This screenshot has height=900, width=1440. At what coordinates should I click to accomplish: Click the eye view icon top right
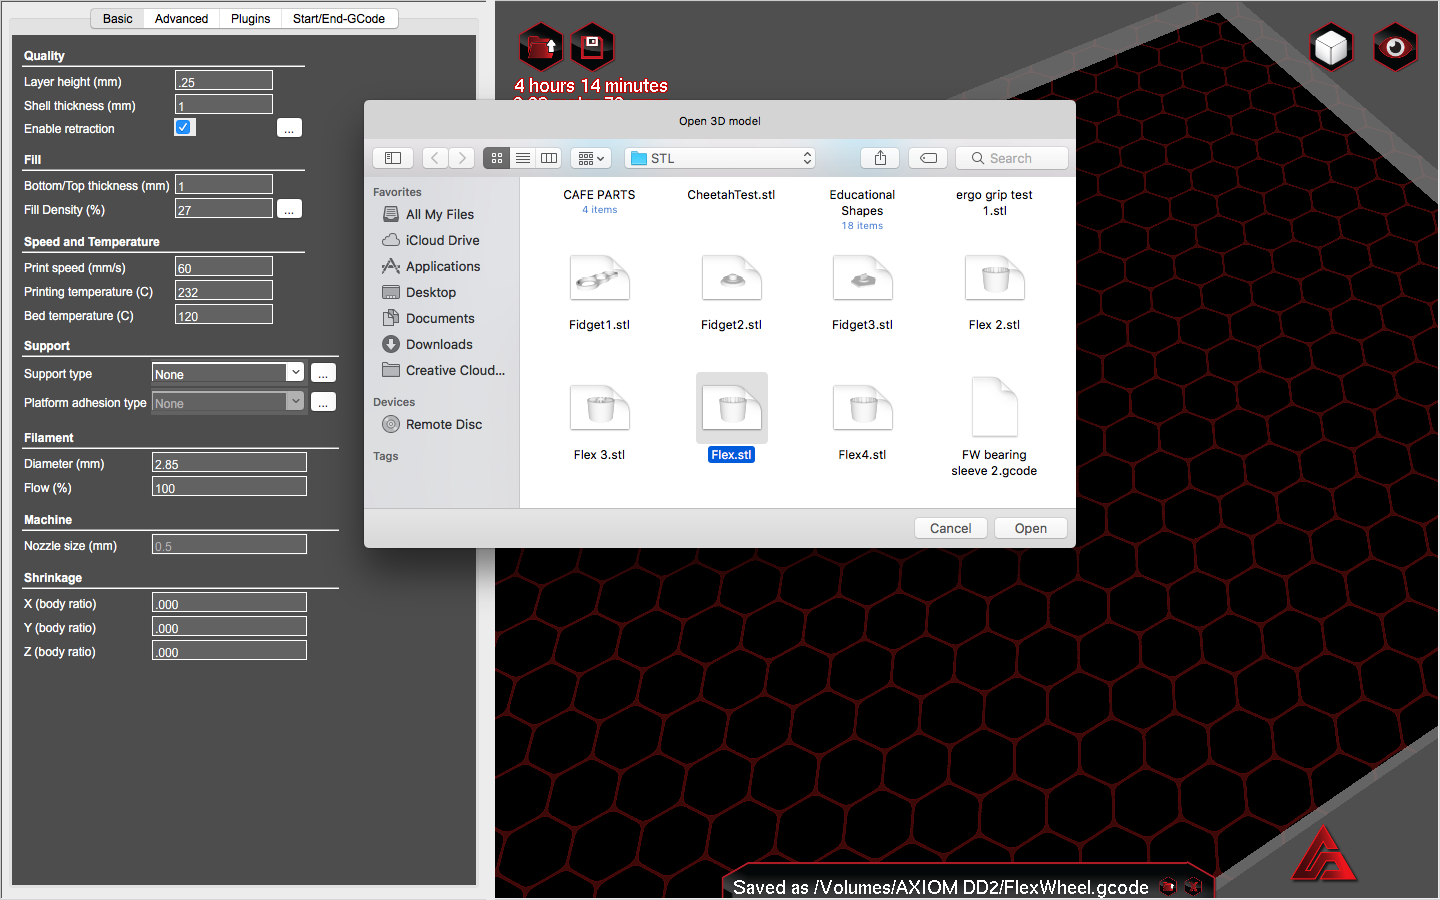click(x=1395, y=47)
